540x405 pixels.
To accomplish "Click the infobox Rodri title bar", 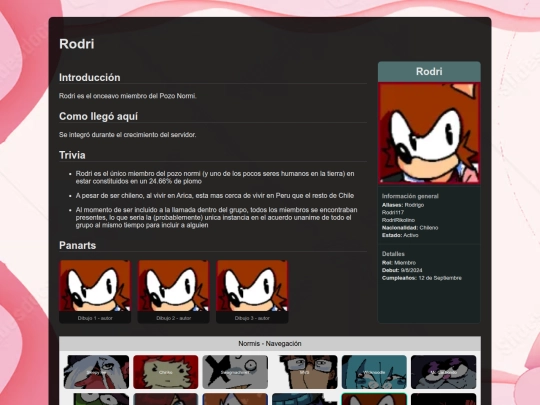I will tap(429, 72).
